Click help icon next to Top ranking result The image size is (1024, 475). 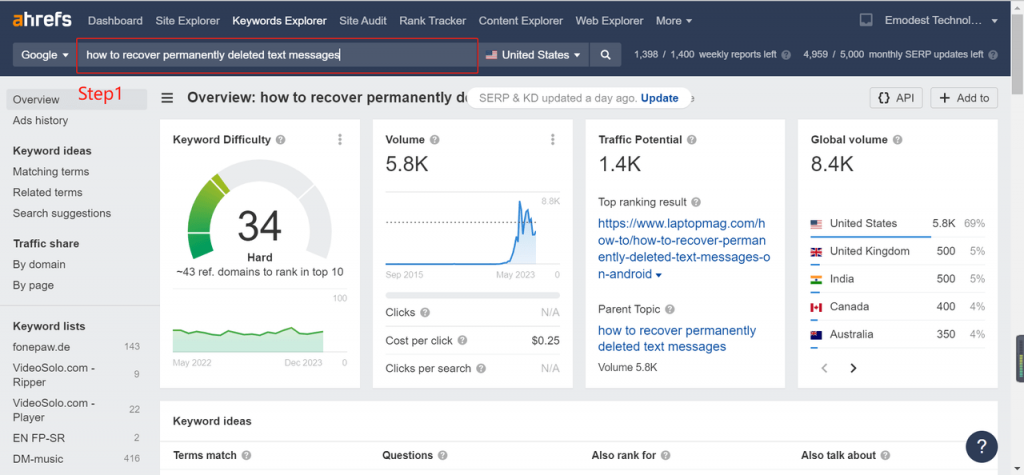point(696,203)
